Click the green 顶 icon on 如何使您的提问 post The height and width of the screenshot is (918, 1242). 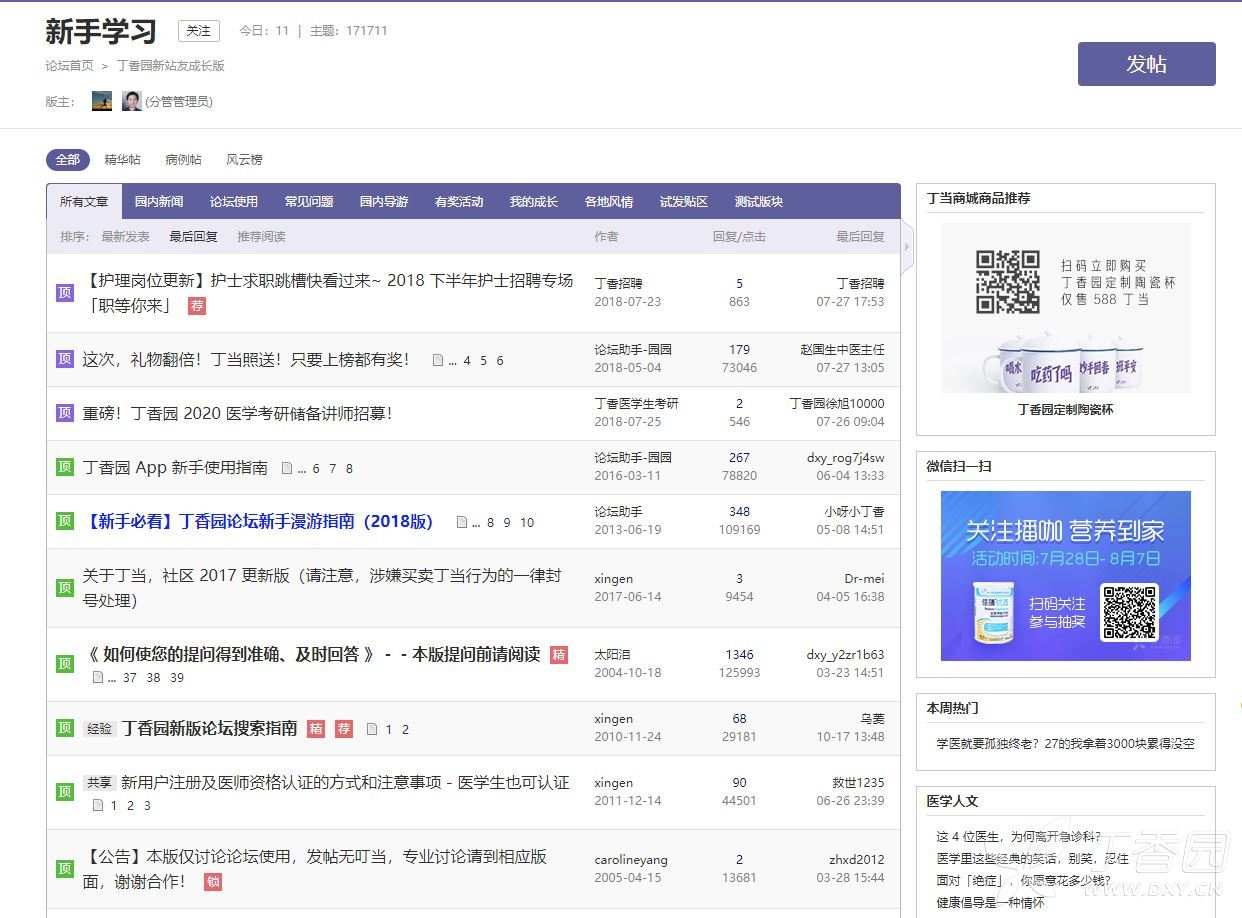point(65,664)
